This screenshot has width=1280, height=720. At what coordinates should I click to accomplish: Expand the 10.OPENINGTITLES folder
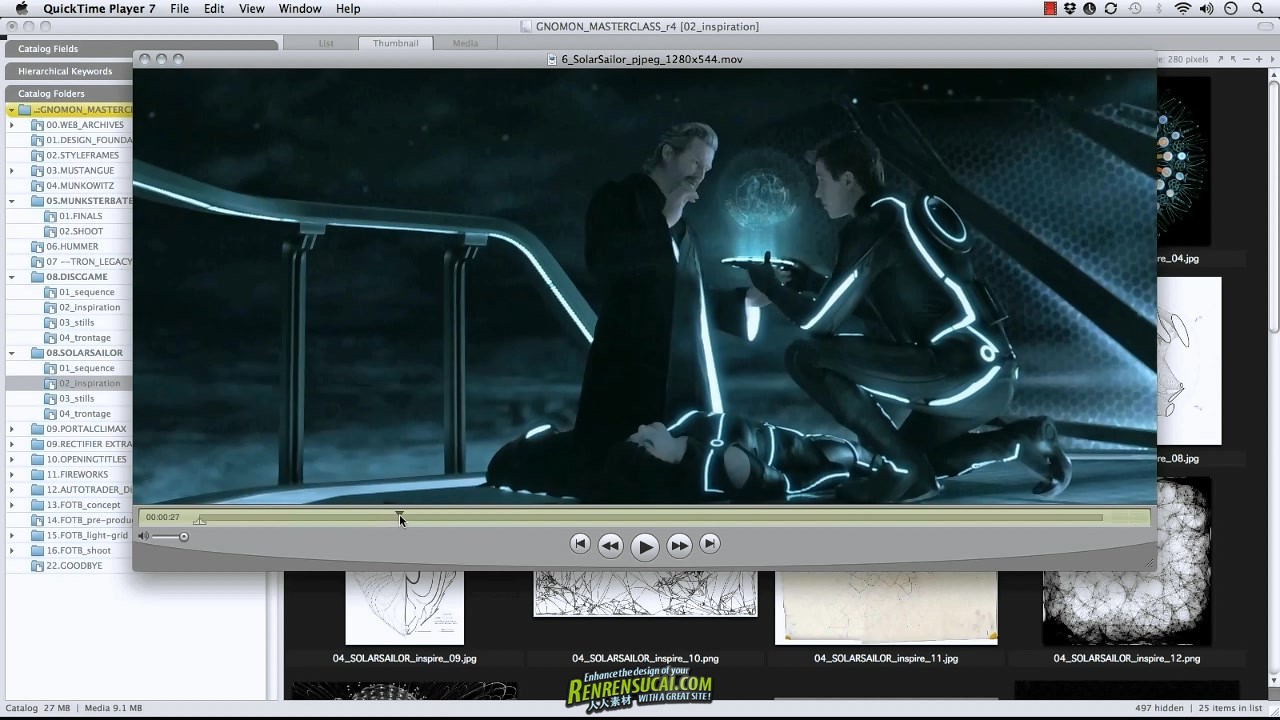11,459
